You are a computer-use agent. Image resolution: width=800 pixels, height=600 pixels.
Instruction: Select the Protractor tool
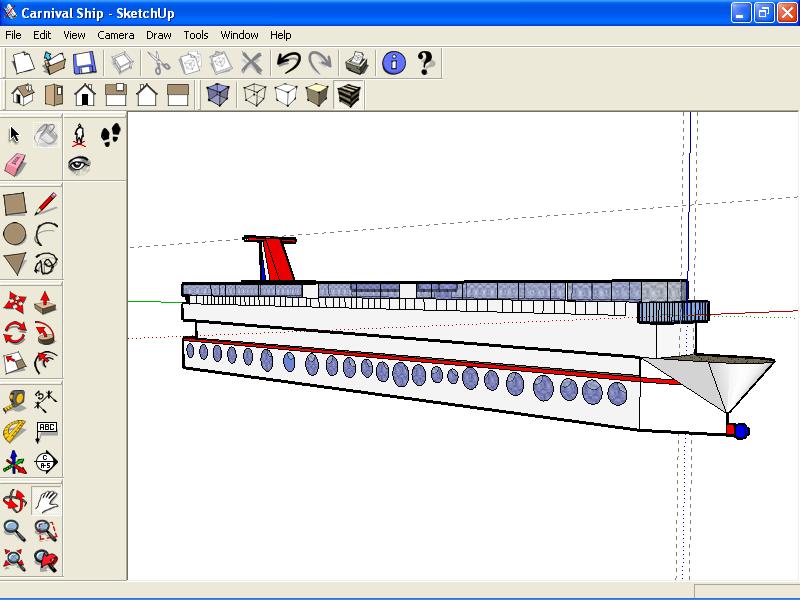point(15,432)
